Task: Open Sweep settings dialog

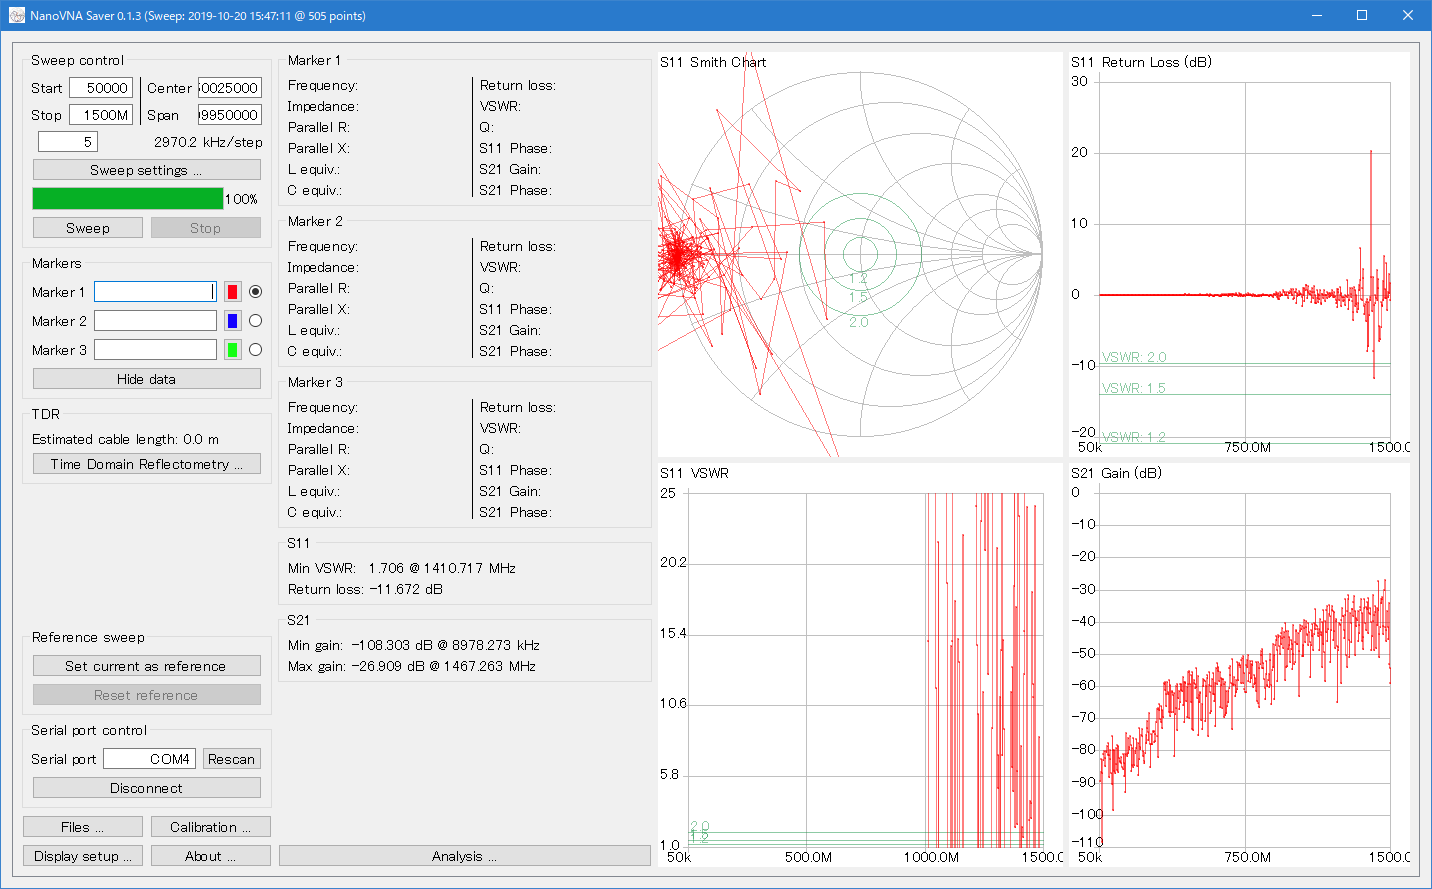Action: (x=147, y=170)
